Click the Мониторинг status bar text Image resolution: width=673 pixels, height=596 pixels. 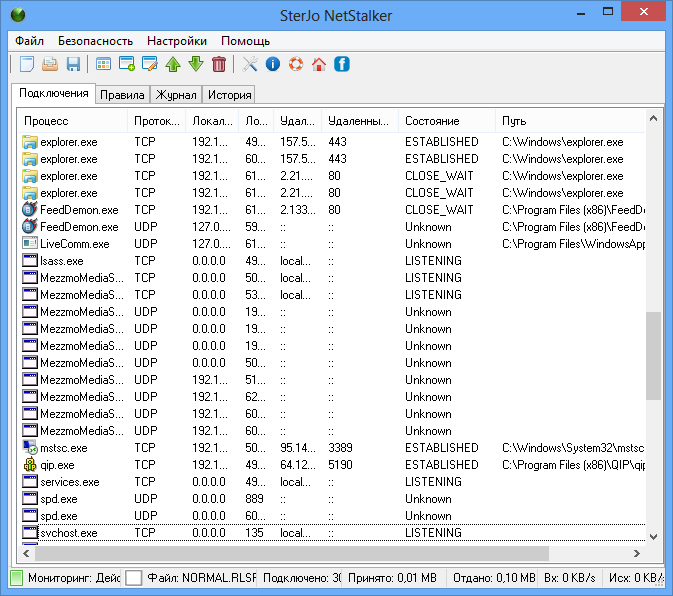(74, 578)
